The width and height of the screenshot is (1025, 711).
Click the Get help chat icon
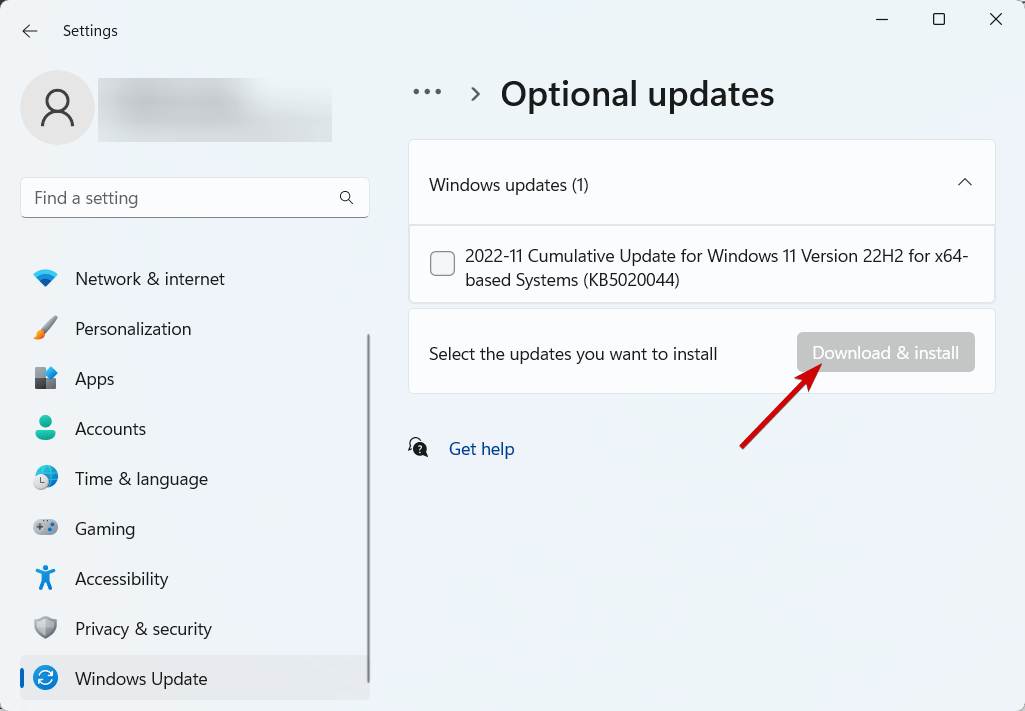tap(418, 448)
